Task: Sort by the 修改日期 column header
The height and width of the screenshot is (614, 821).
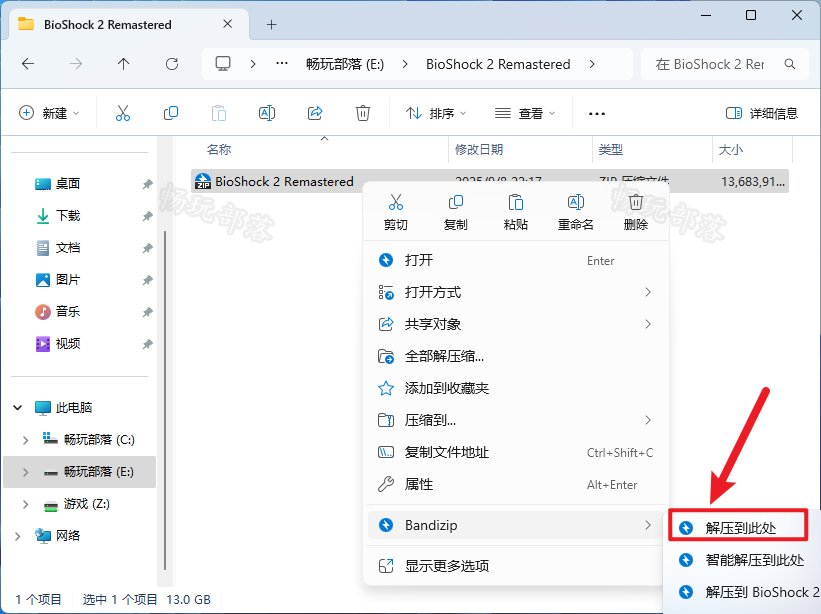Action: point(479,150)
